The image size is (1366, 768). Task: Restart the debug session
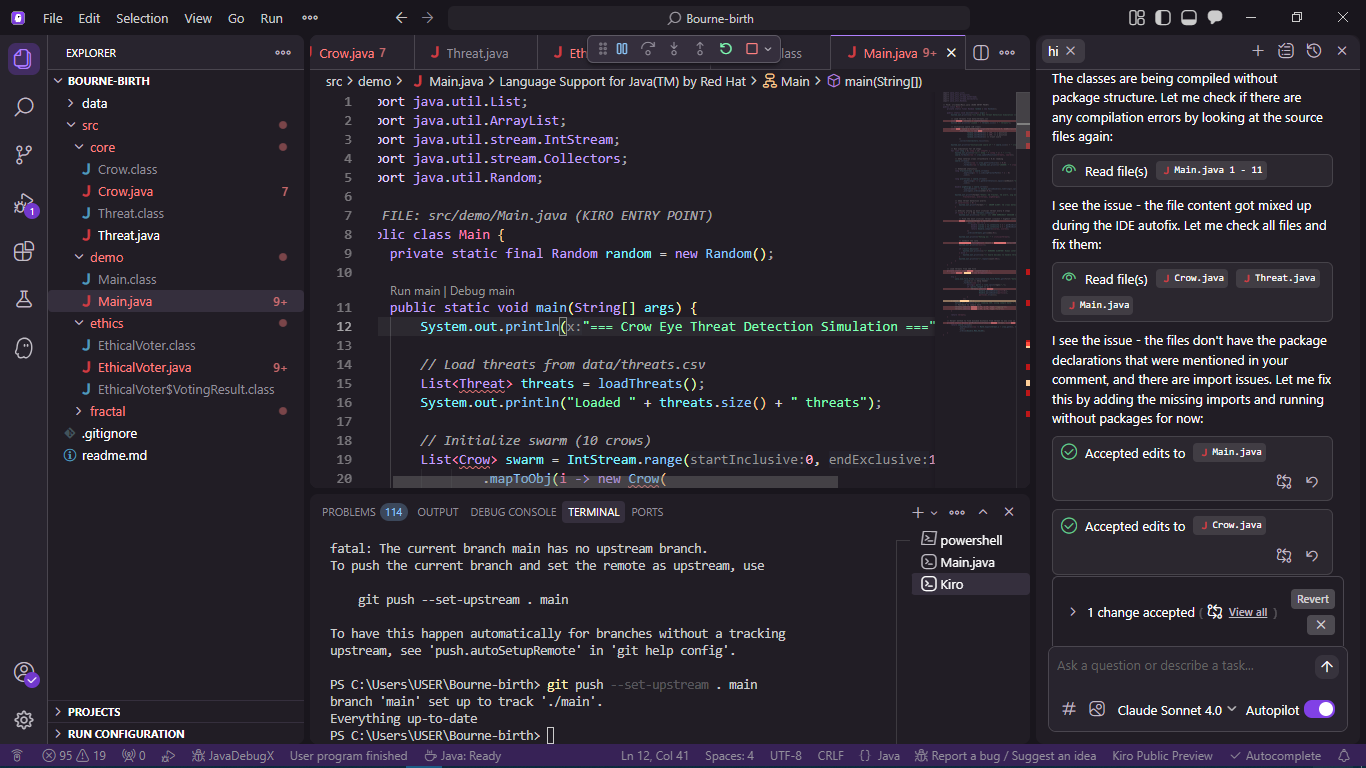(726, 49)
